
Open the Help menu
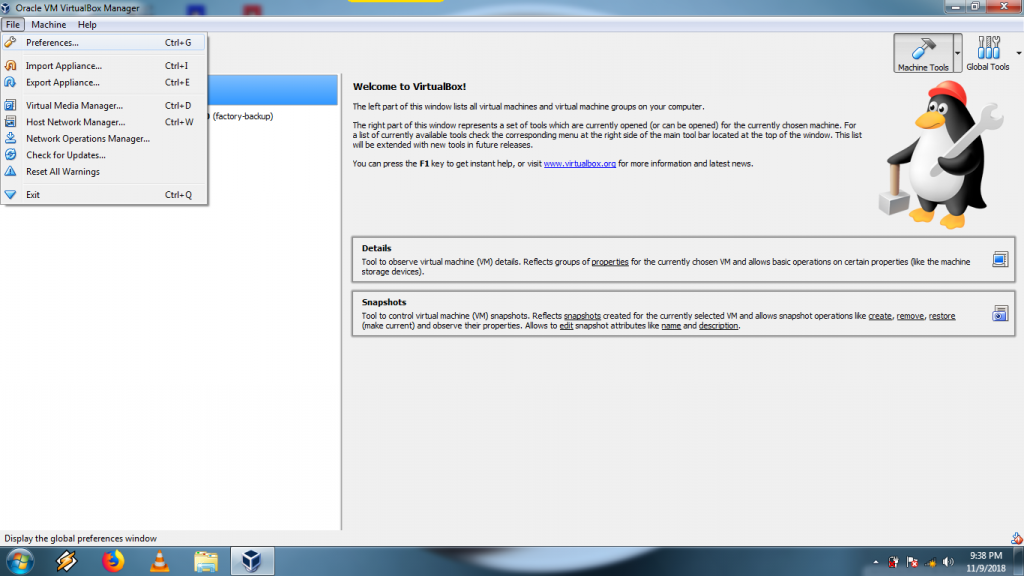click(x=87, y=24)
